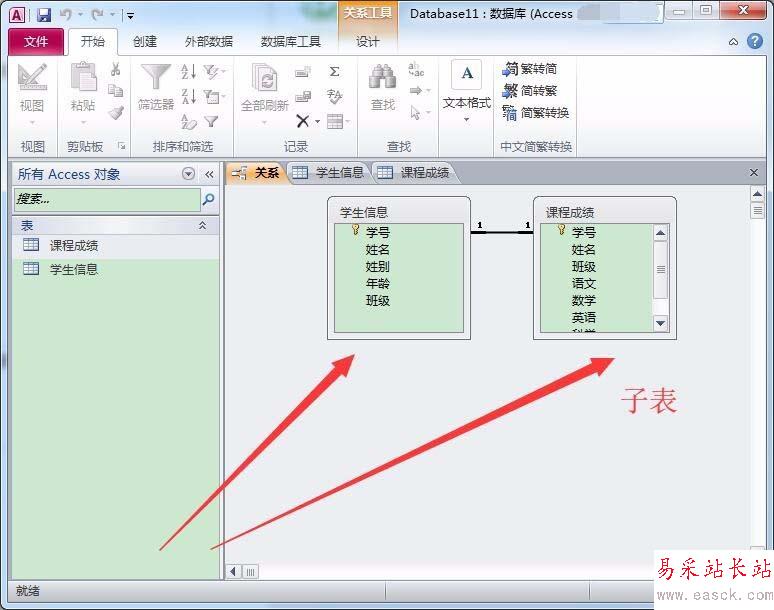Click the Save icon in the quick access toolbar
The width and height of the screenshot is (774, 610).
click(44, 15)
